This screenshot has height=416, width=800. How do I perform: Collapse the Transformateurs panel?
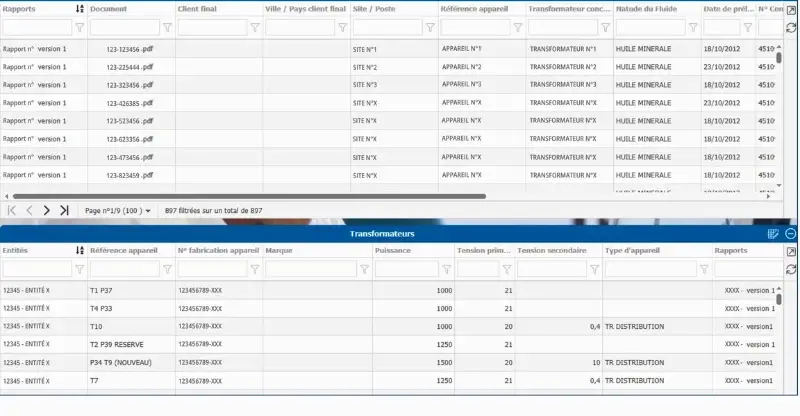(790, 234)
